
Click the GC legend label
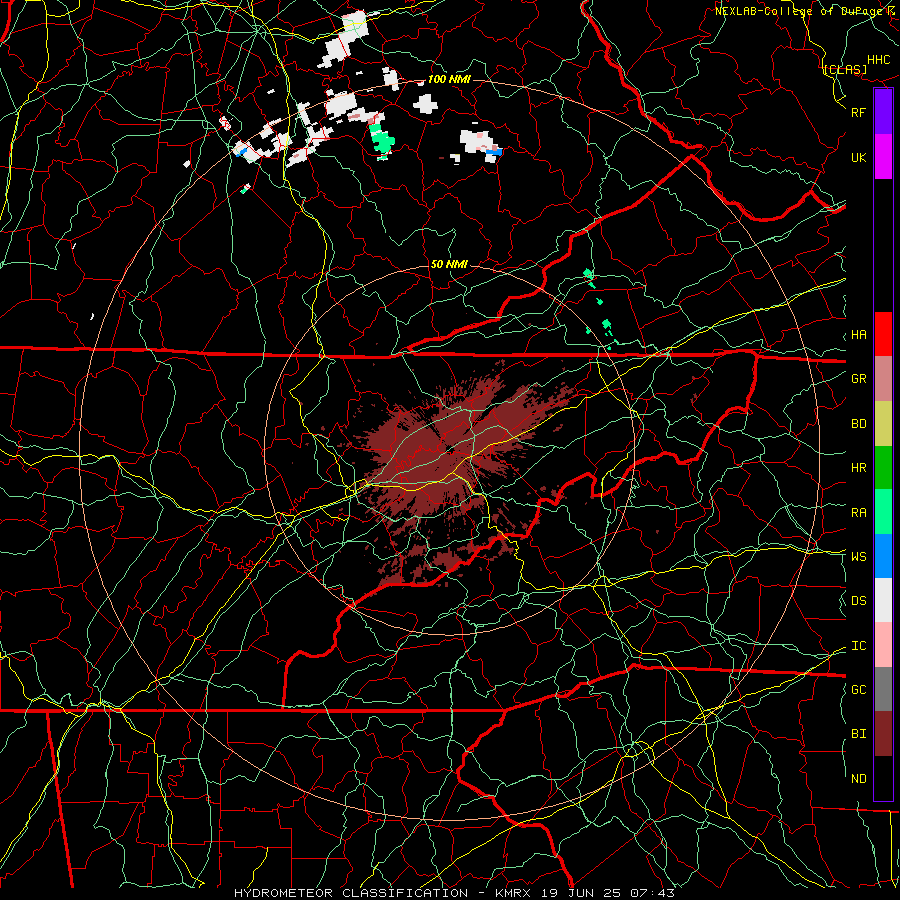pyautogui.click(x=858, y=690)
